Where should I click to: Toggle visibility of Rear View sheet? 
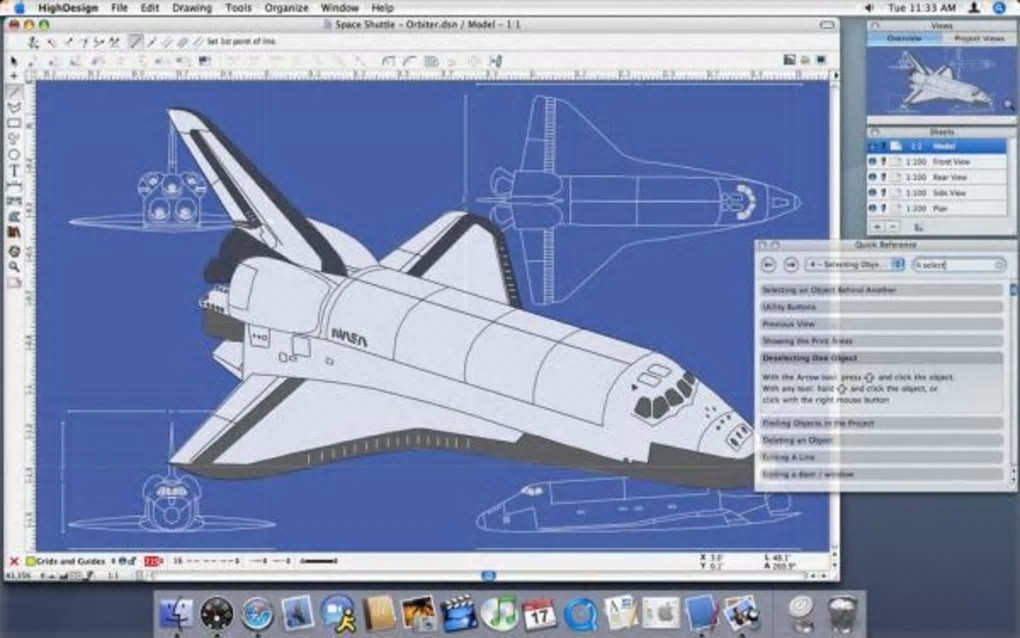point(872,177)
